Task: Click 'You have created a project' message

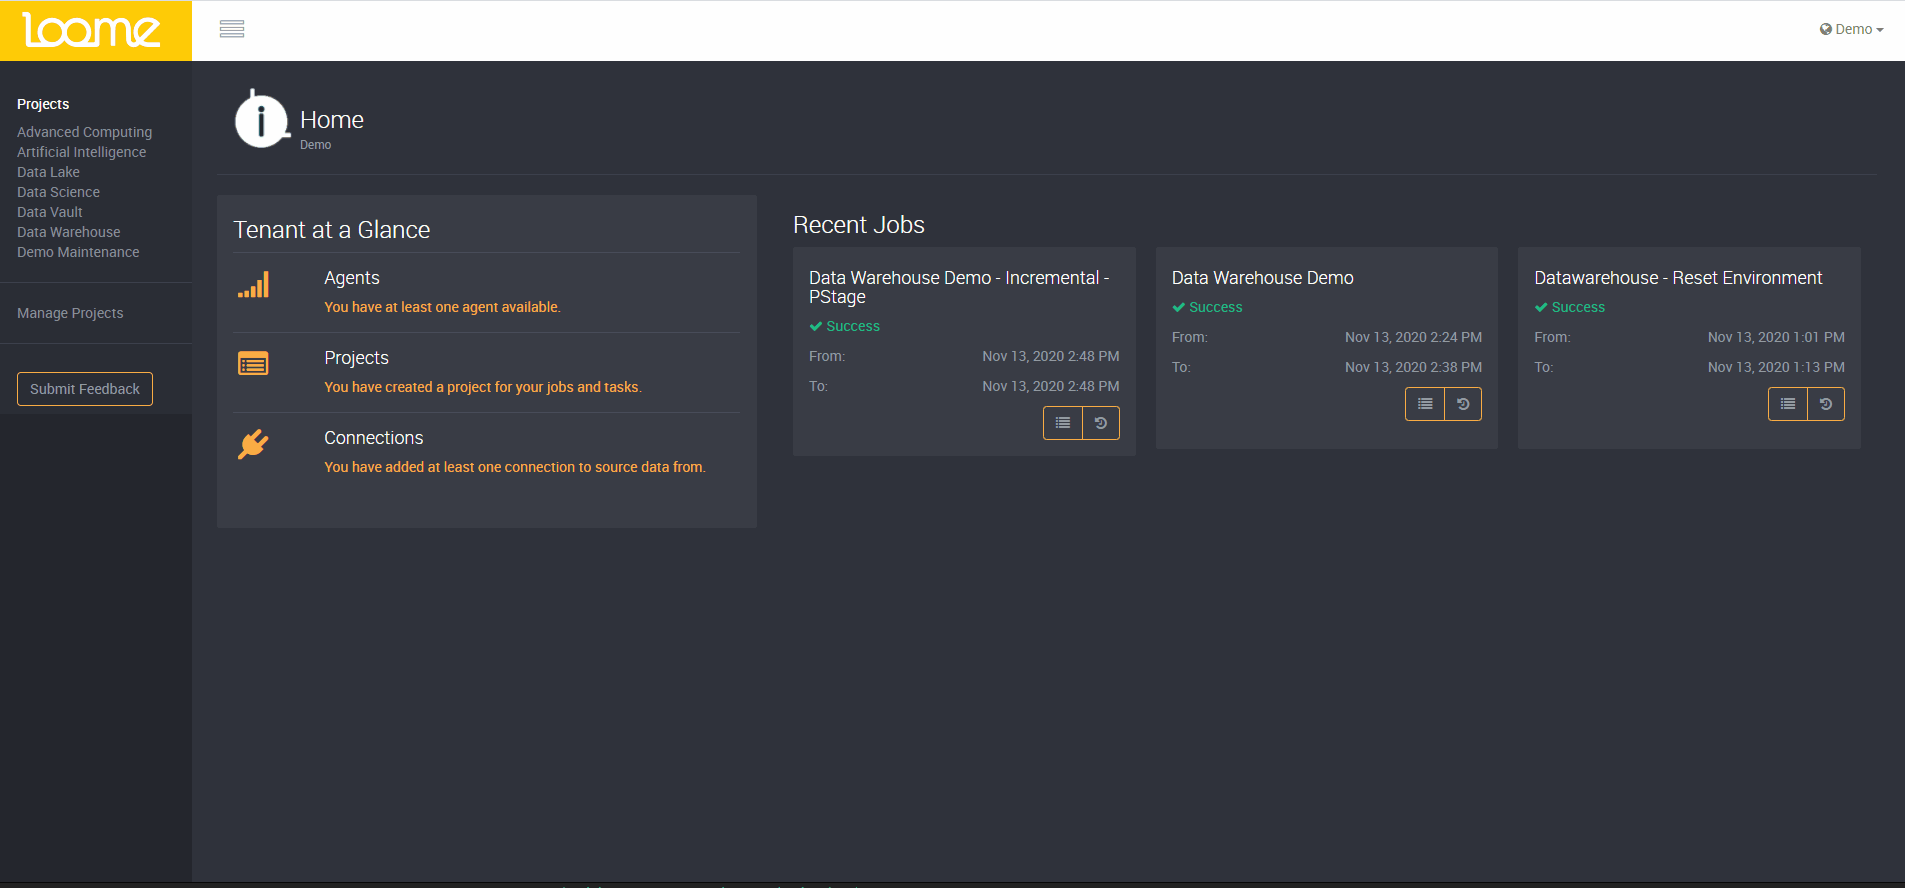Action: [x=483, y=387]
